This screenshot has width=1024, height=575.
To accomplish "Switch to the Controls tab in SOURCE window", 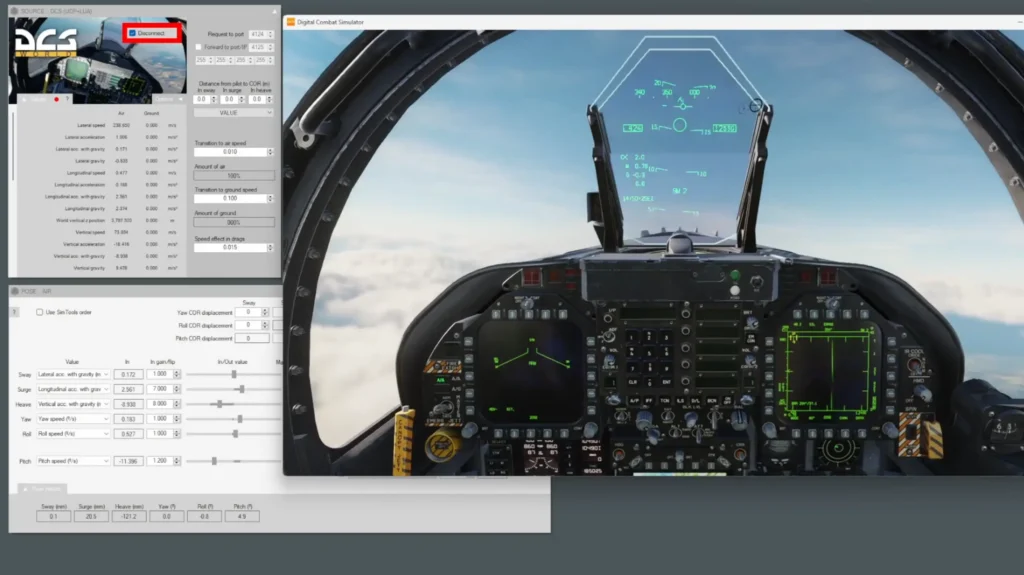I will (x=167, y=99).
